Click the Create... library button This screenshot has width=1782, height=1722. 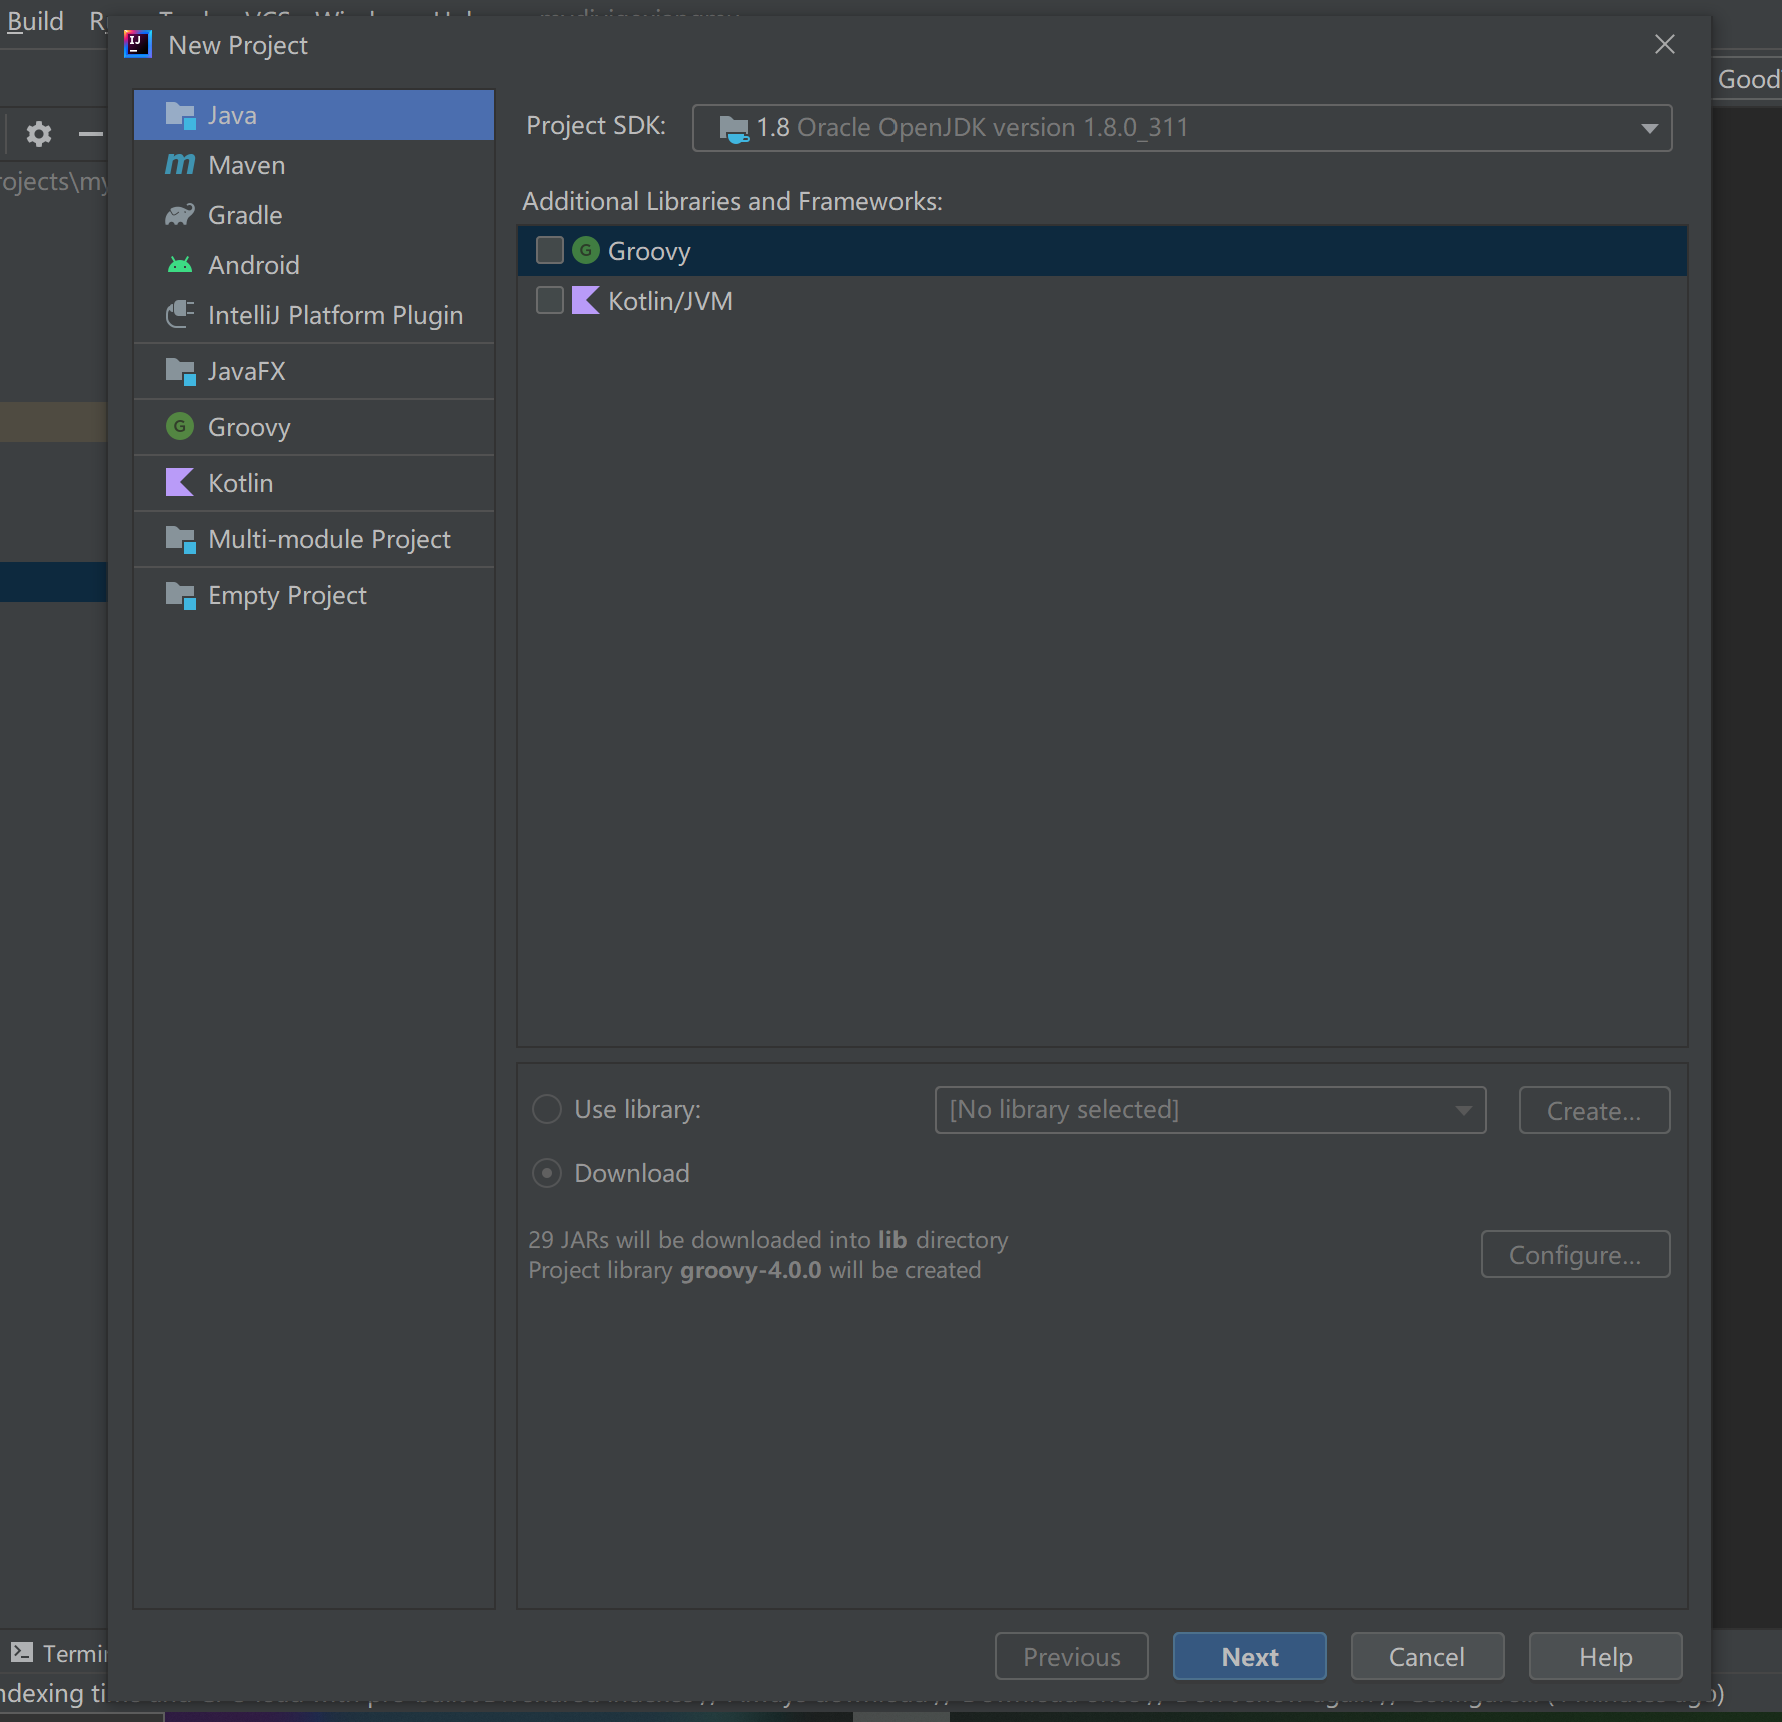coord(1594,1110)
